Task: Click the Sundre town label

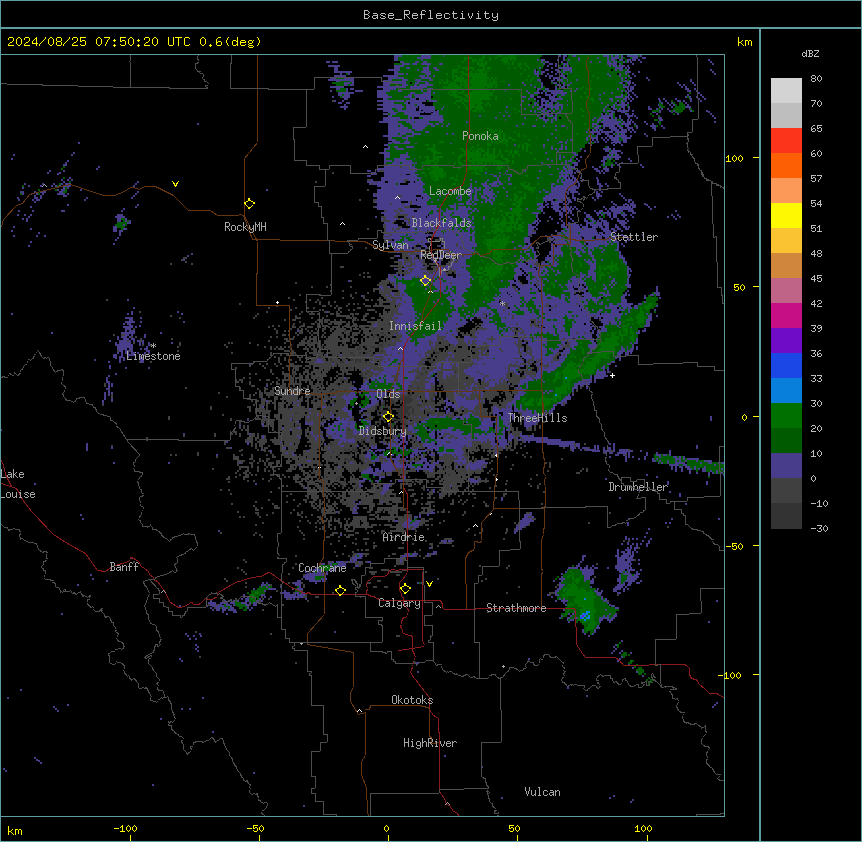Action: coord(292,391)
